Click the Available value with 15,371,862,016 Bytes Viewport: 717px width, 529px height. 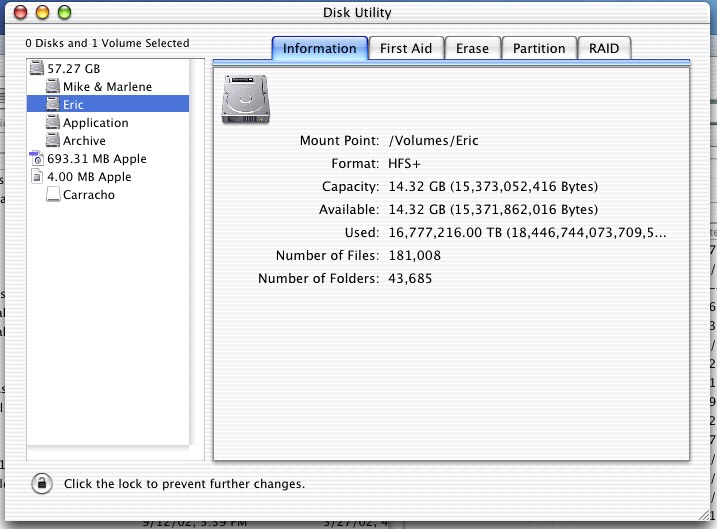(x=493, y=209)
